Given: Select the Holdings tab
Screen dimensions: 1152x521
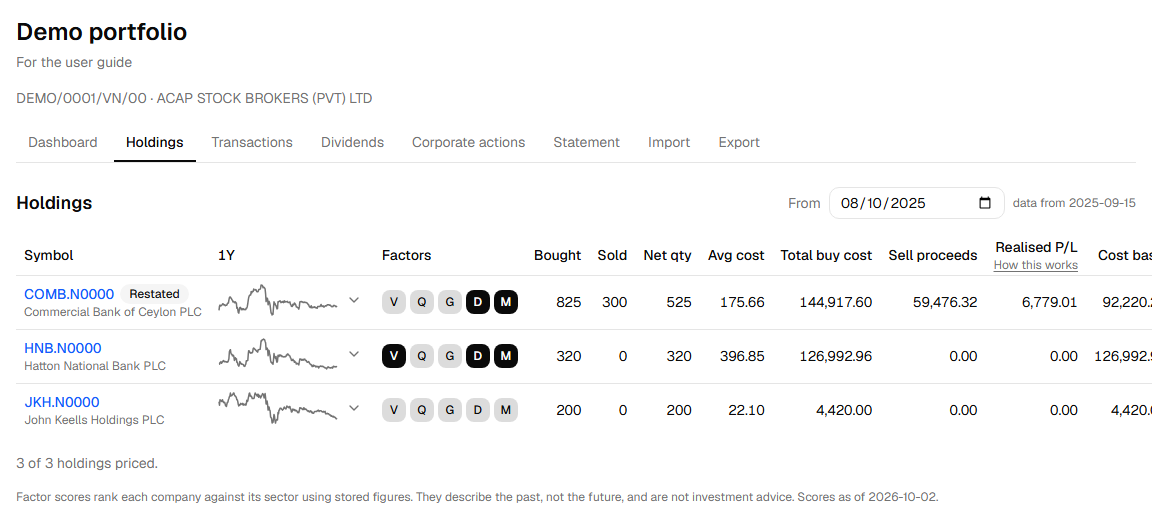Looking at the screenshot, I should click(154, 143).
